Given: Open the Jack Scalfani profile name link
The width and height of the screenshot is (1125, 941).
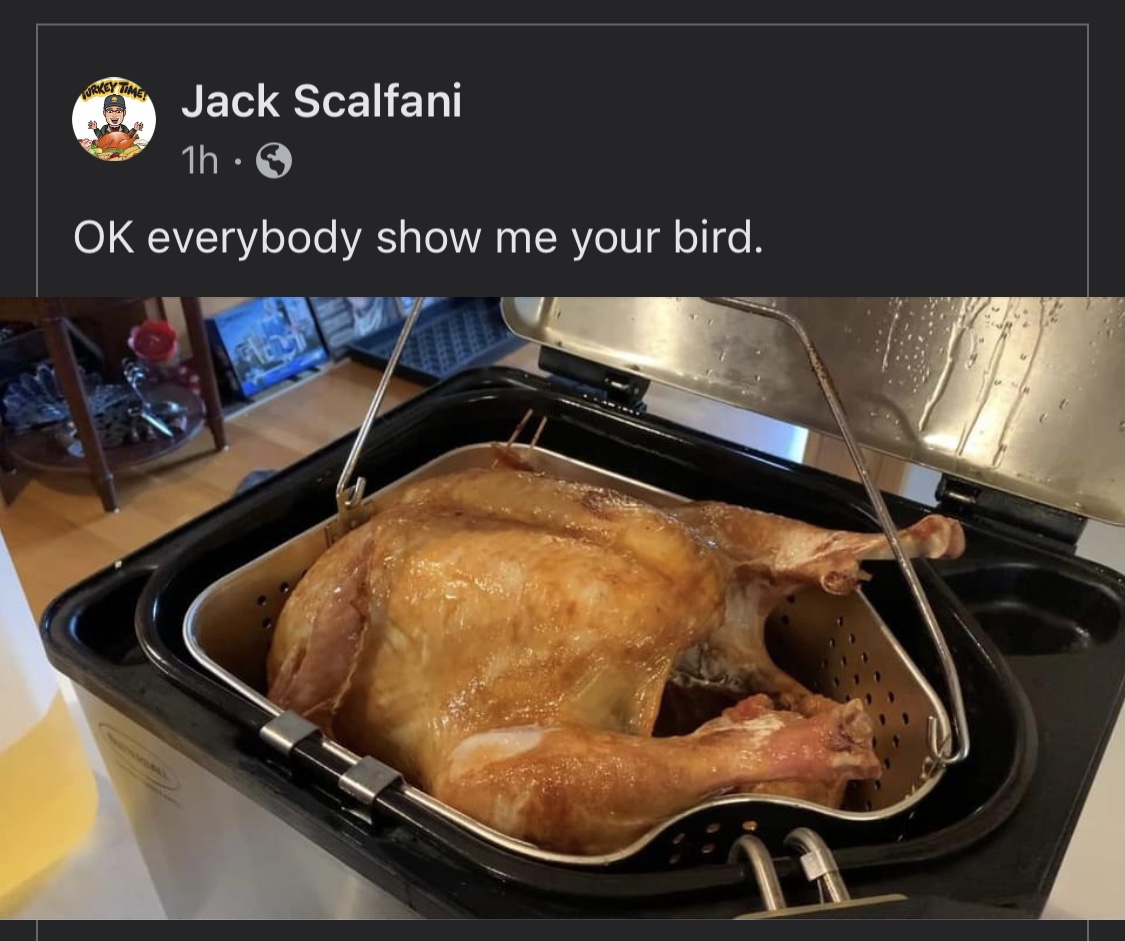Looking at the screenshot, I should pyautogui.click(x=321, y=100).
